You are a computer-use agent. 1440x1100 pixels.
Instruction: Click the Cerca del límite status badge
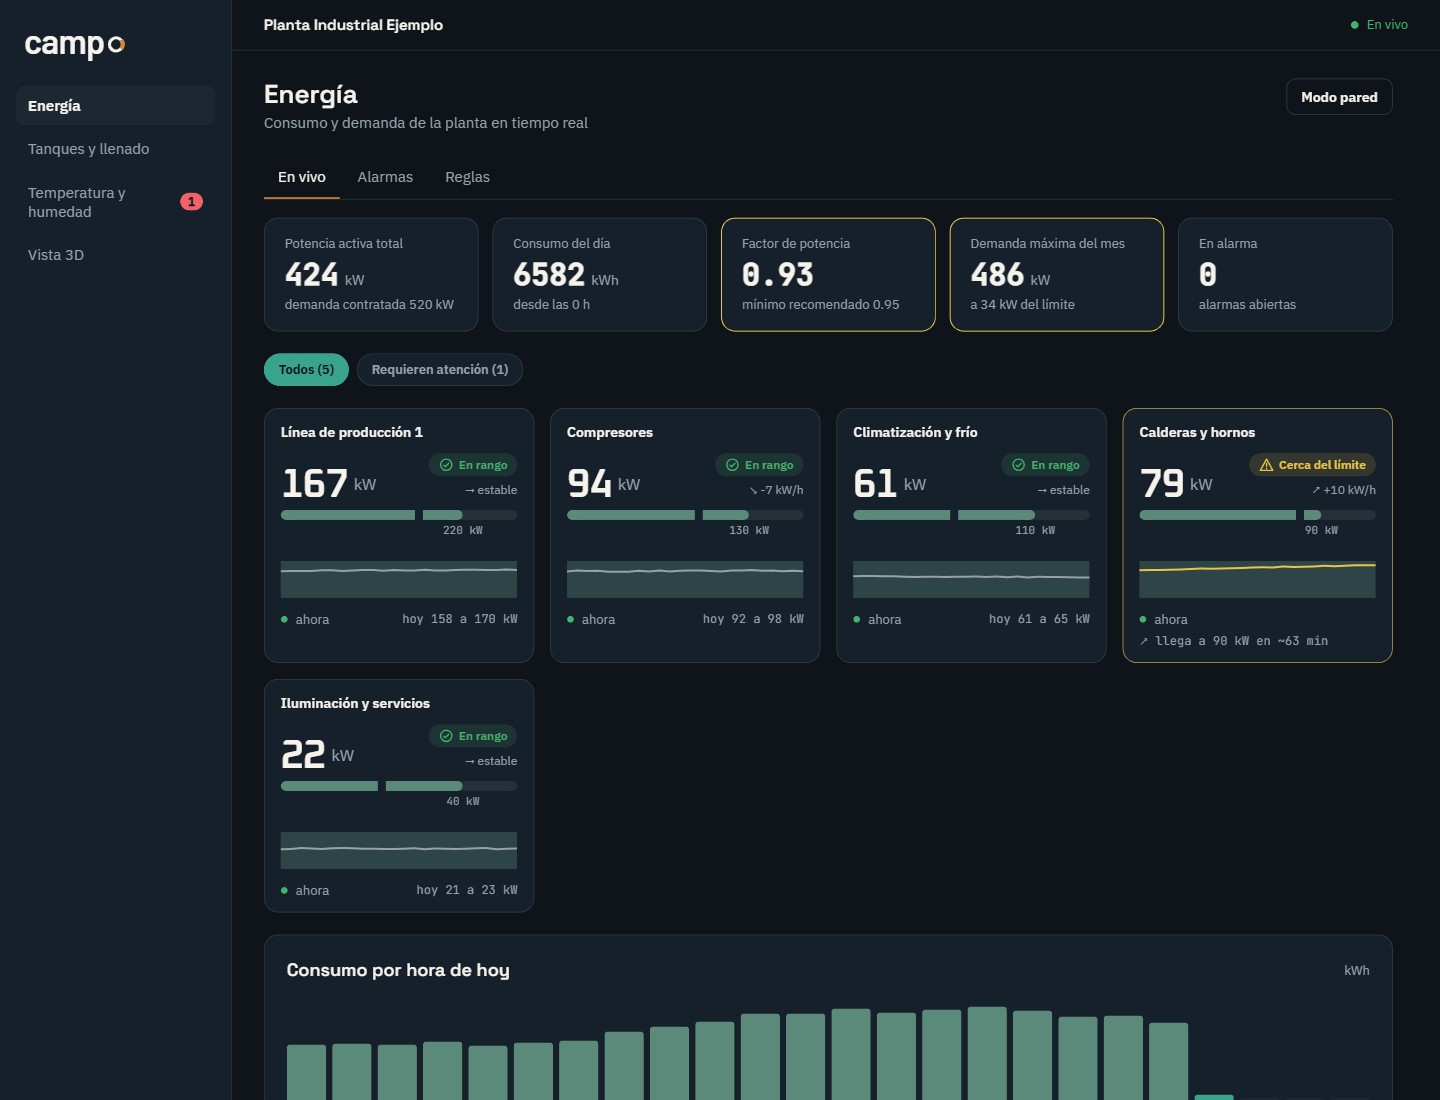1312,465
